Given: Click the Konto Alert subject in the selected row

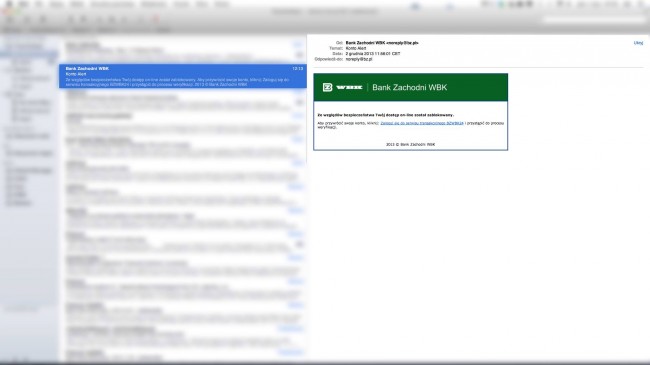Looking at the screenshot, I should coord(76,74).
